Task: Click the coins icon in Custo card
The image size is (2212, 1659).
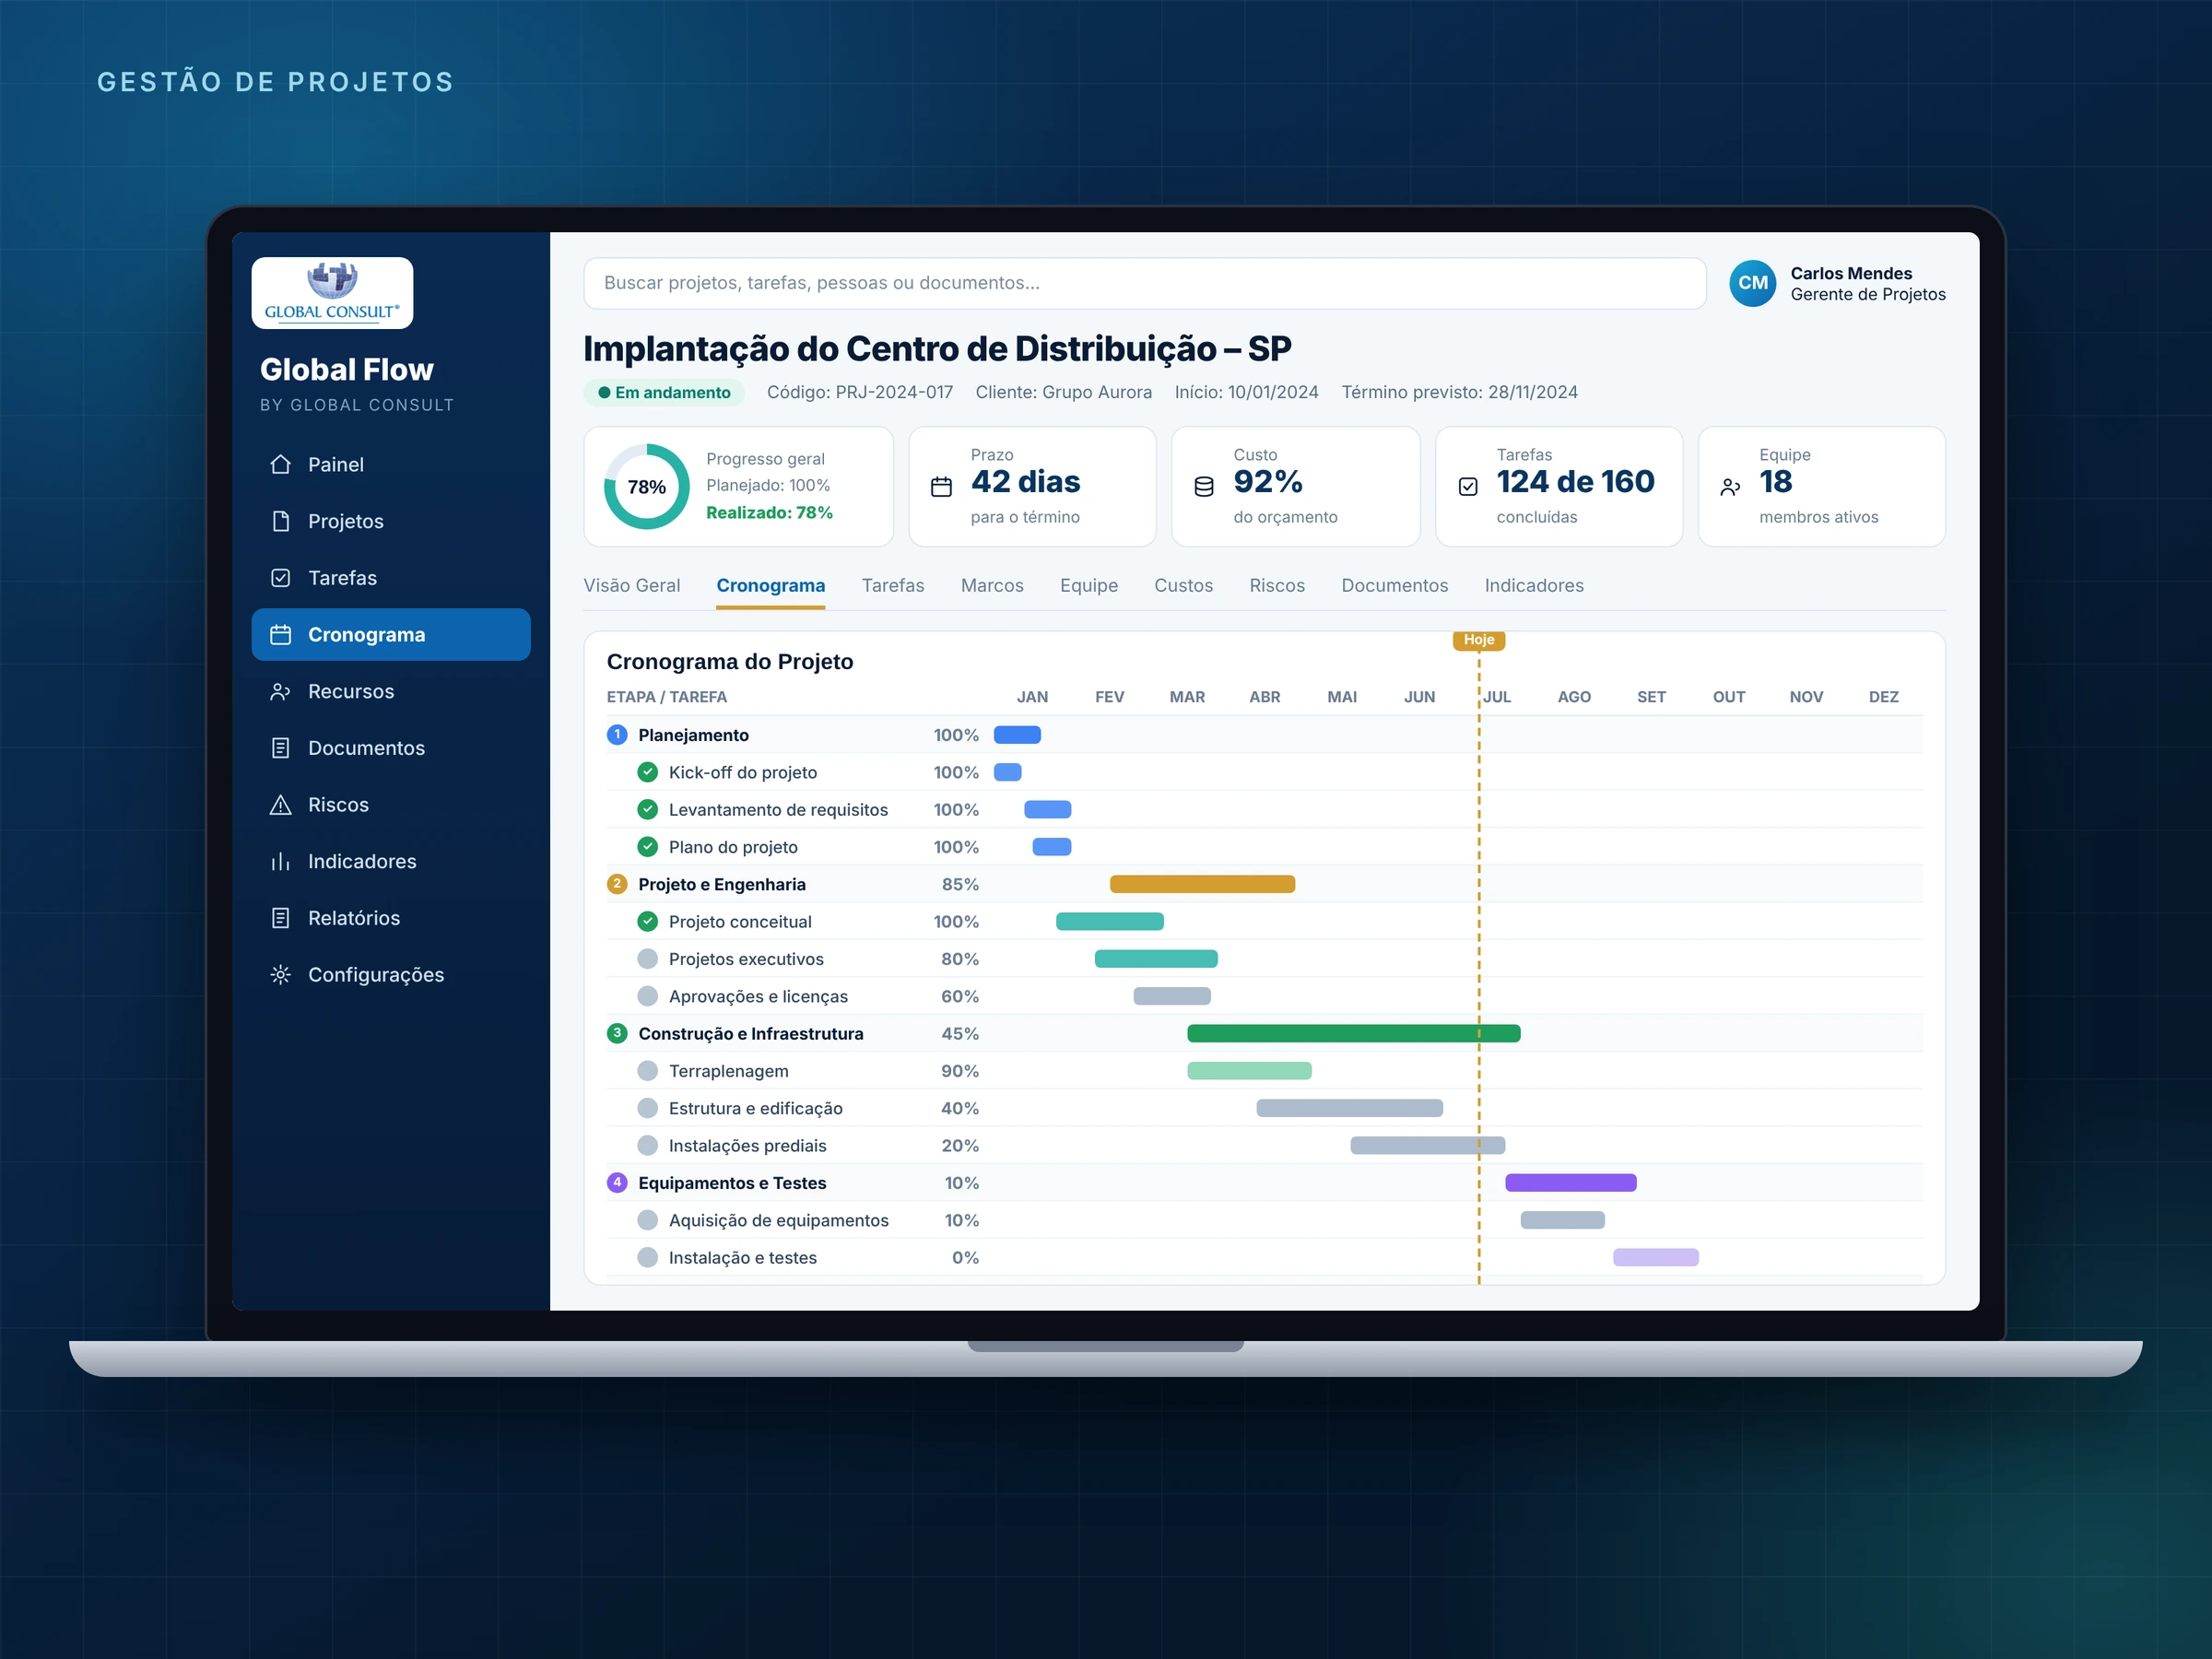Action: pyautogui.click(x=1204, y=487)
